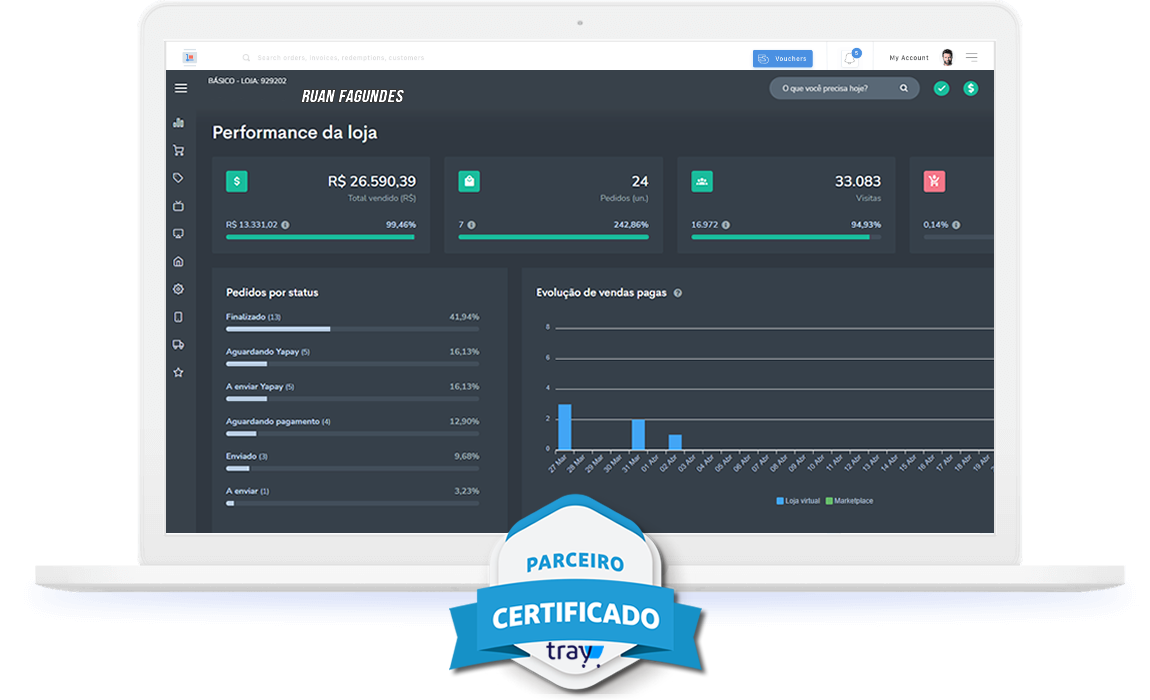Click the app logo in the top bar
The width and height of the screenshot is (1150, 700).
click(189, 57)
